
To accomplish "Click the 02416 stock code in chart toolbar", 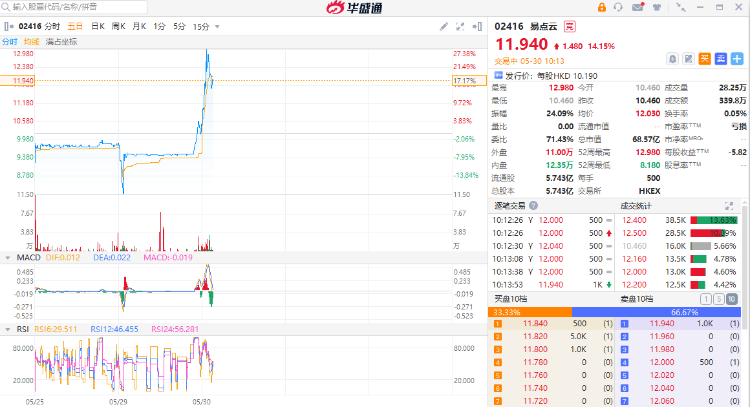I will 30,26.
